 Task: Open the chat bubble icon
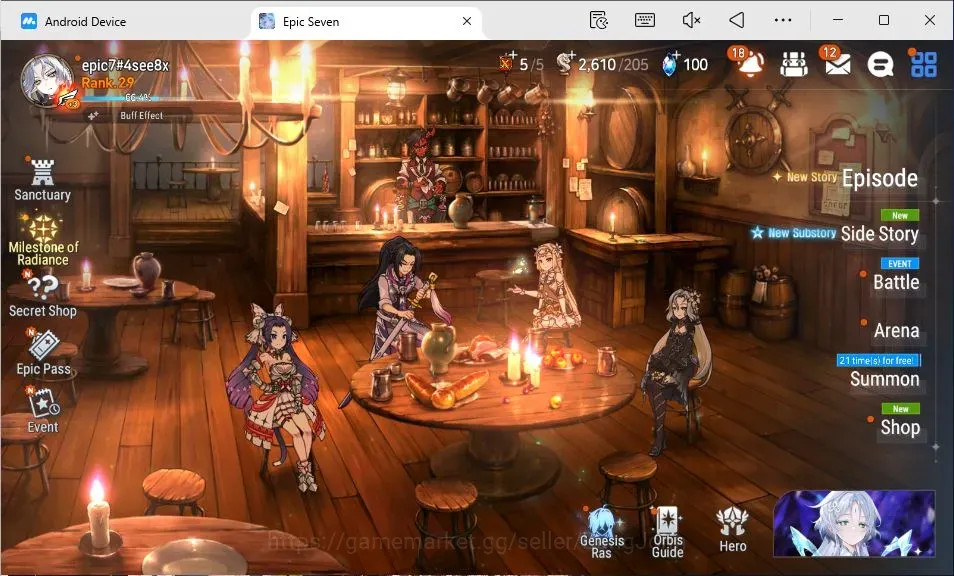[880, 64]
